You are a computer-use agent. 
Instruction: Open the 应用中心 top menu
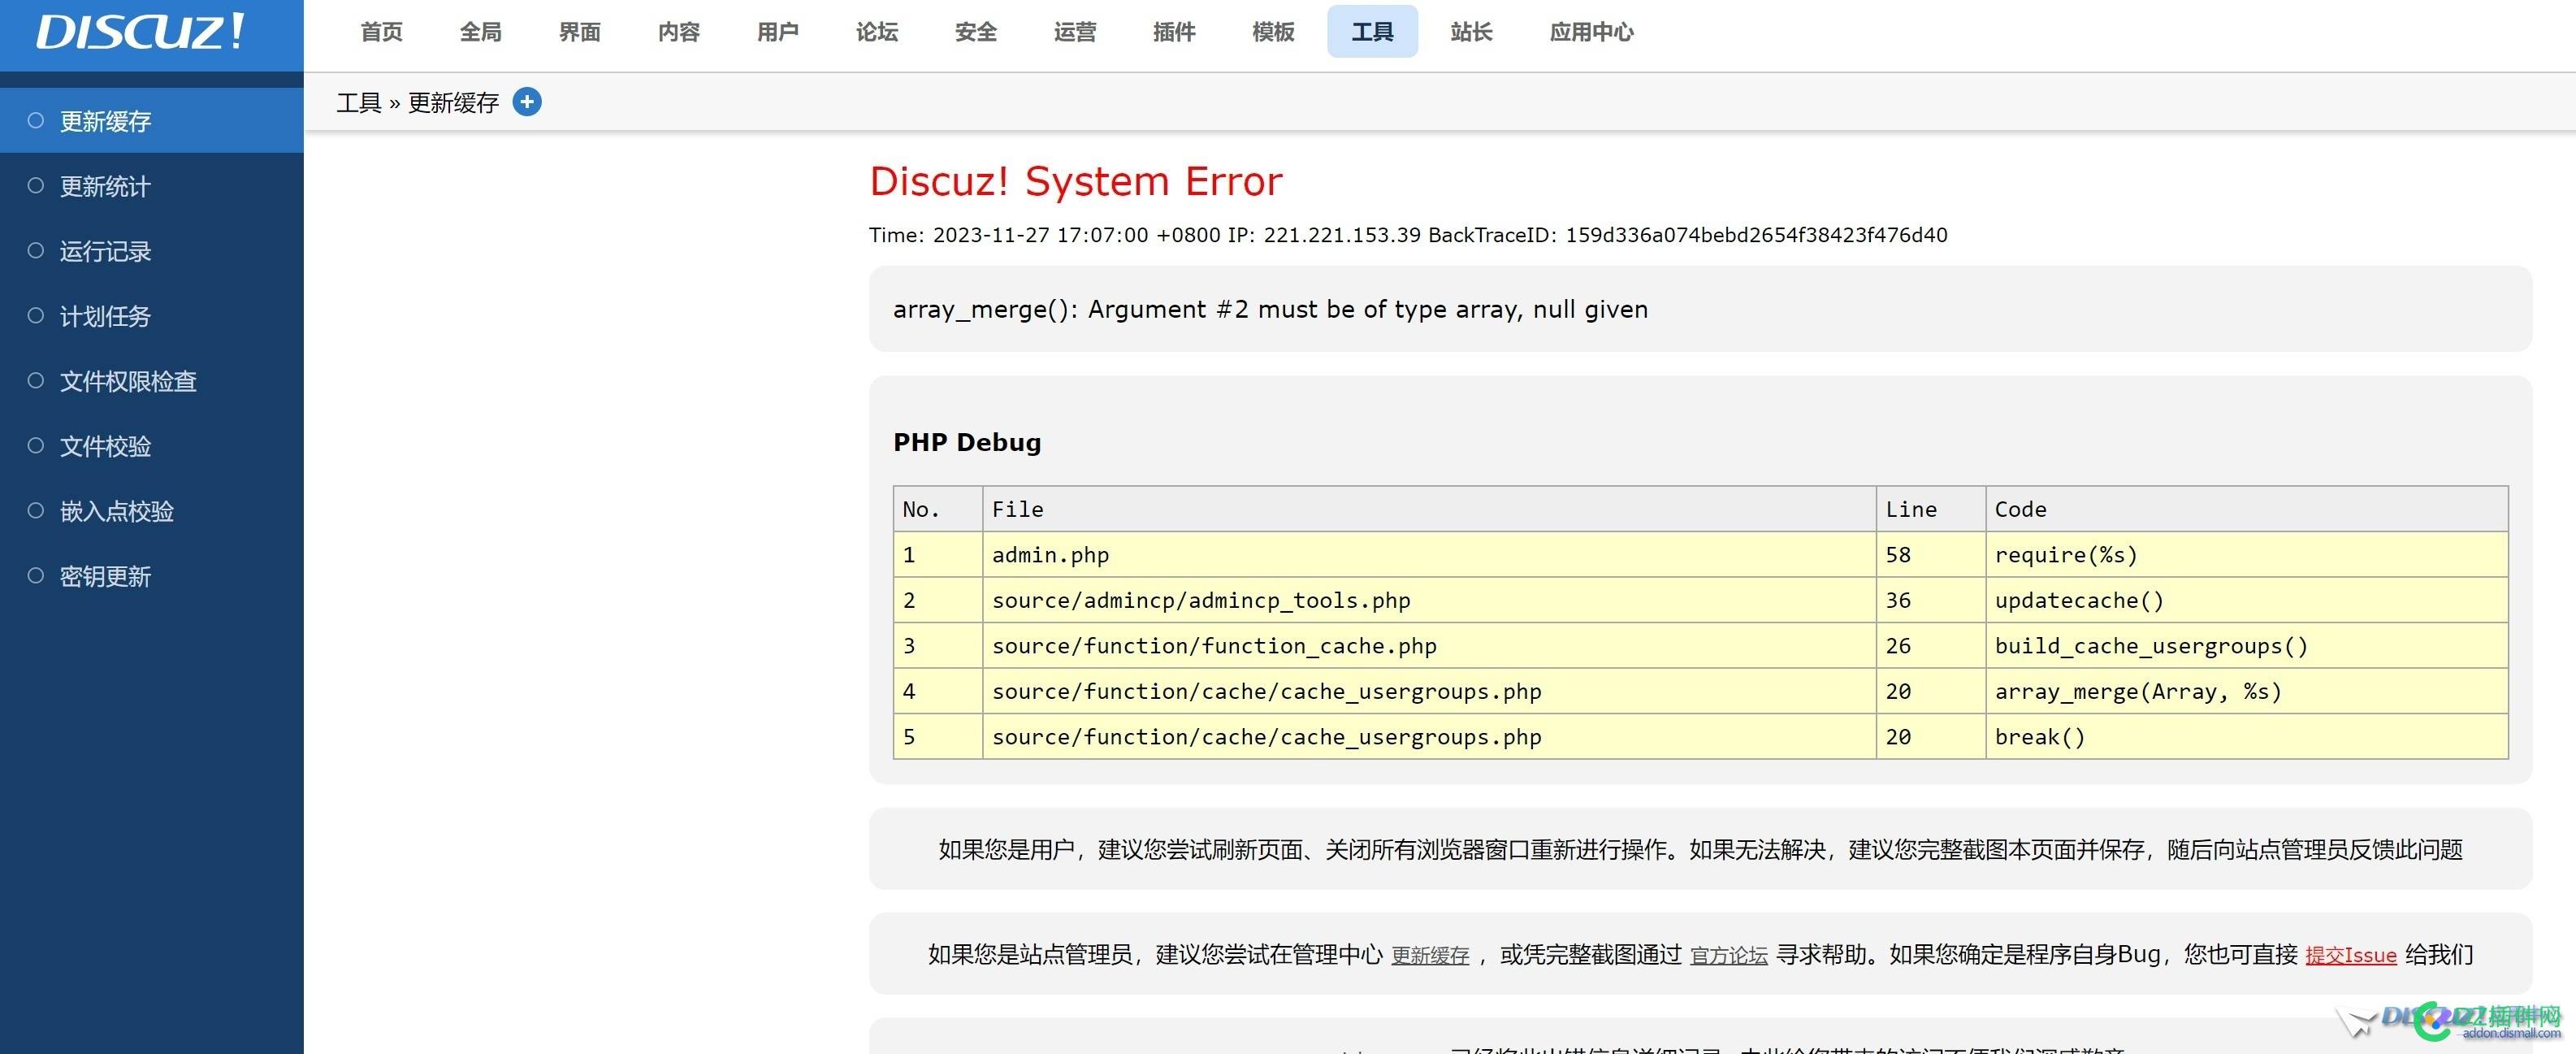[x=1591, y=32]
